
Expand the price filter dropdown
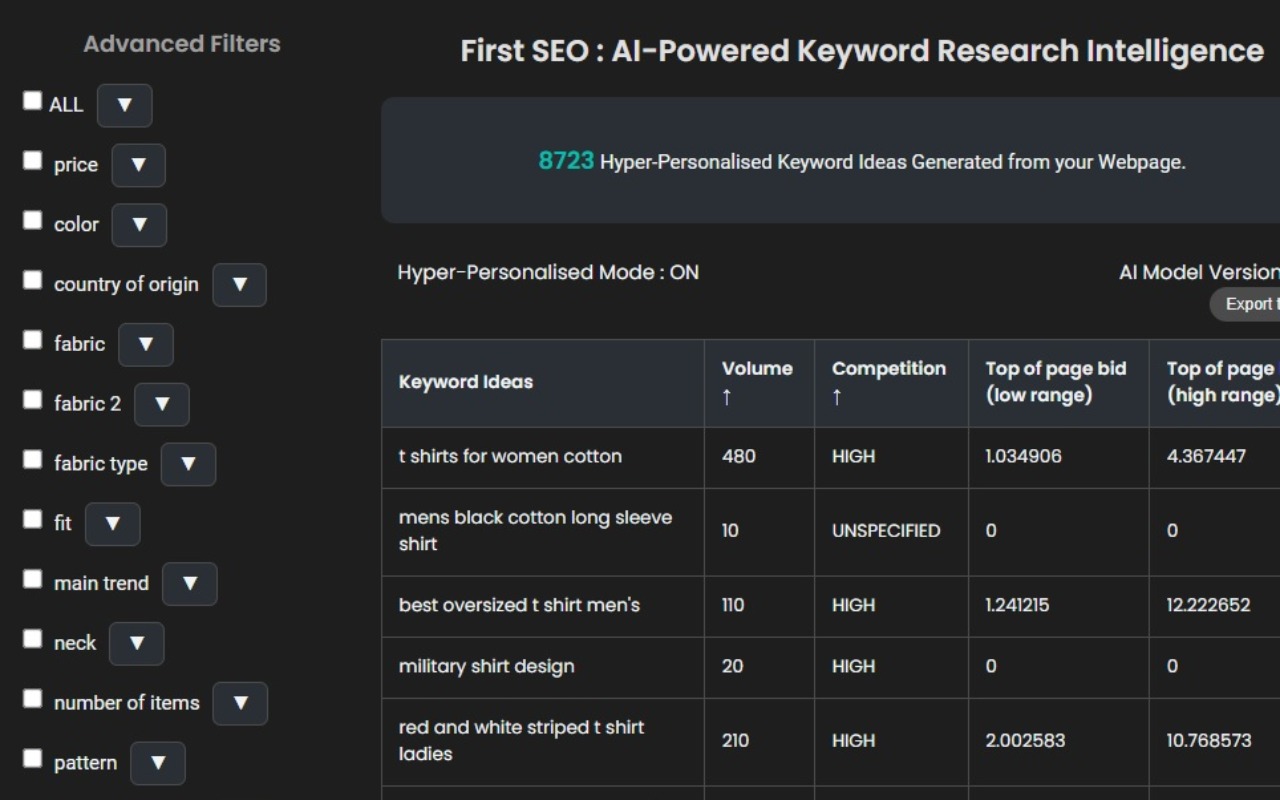(x=138, y=166)
